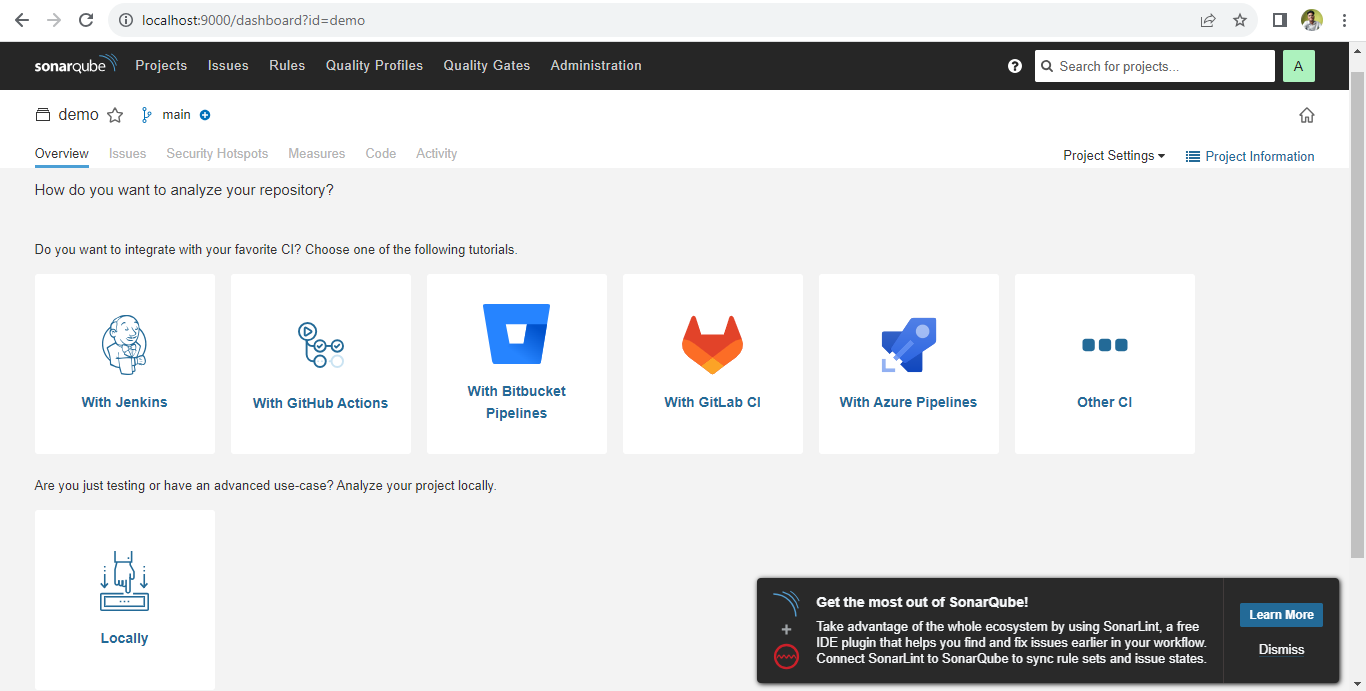
Task: Click the Learn More button
Action: 1281,615
